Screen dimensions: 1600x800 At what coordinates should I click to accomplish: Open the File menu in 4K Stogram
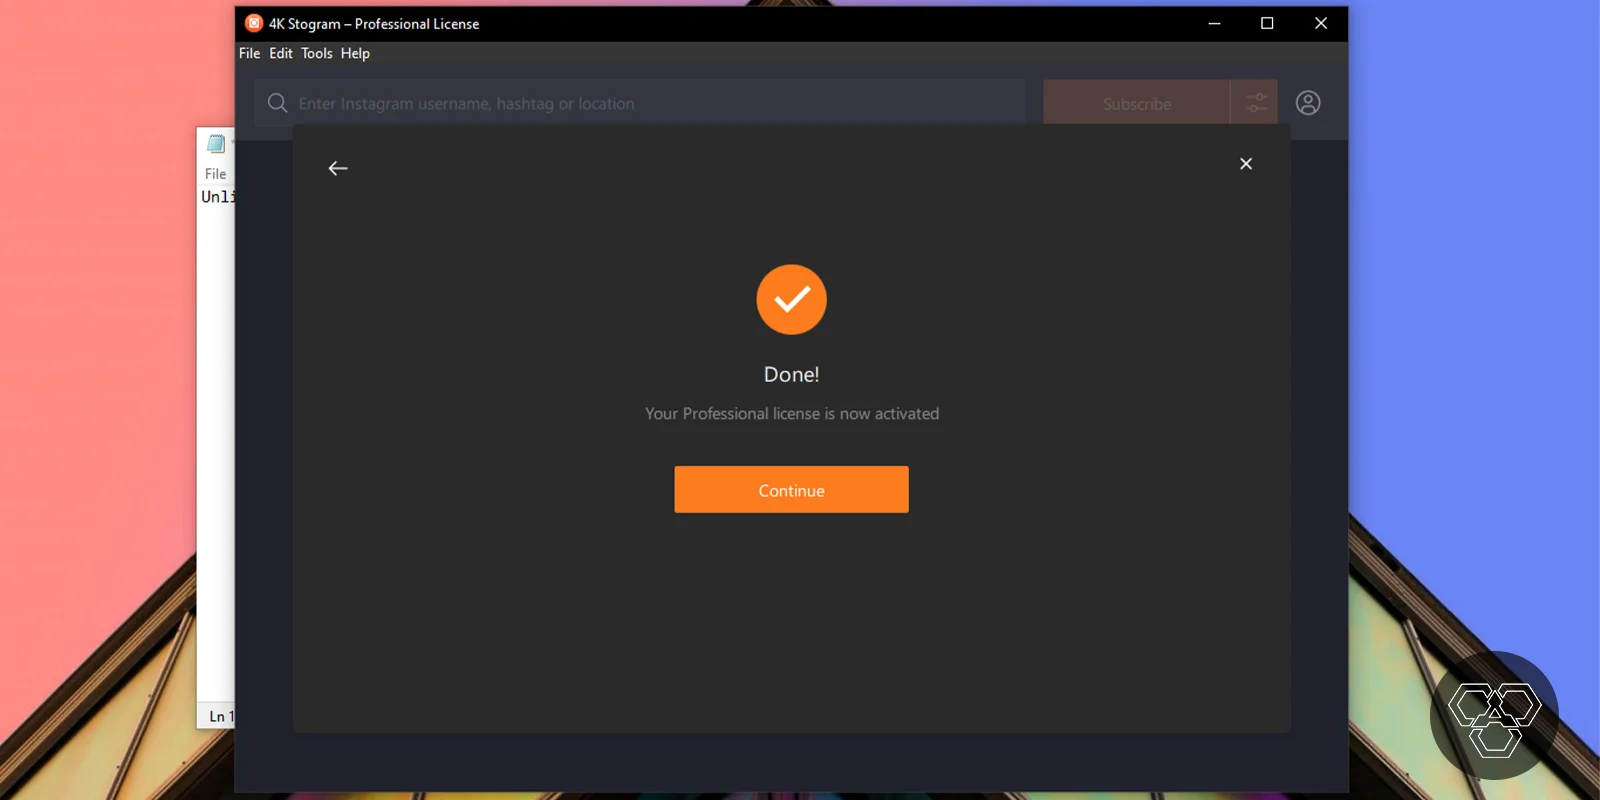[249, 54]
